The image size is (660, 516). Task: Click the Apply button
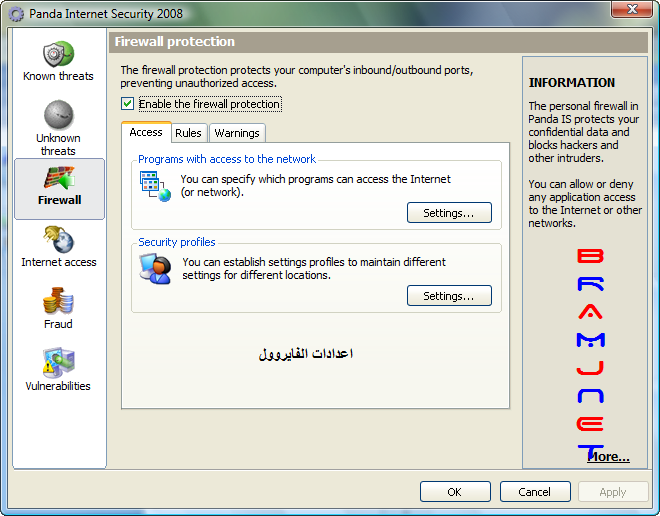click(x=613, y=492)
